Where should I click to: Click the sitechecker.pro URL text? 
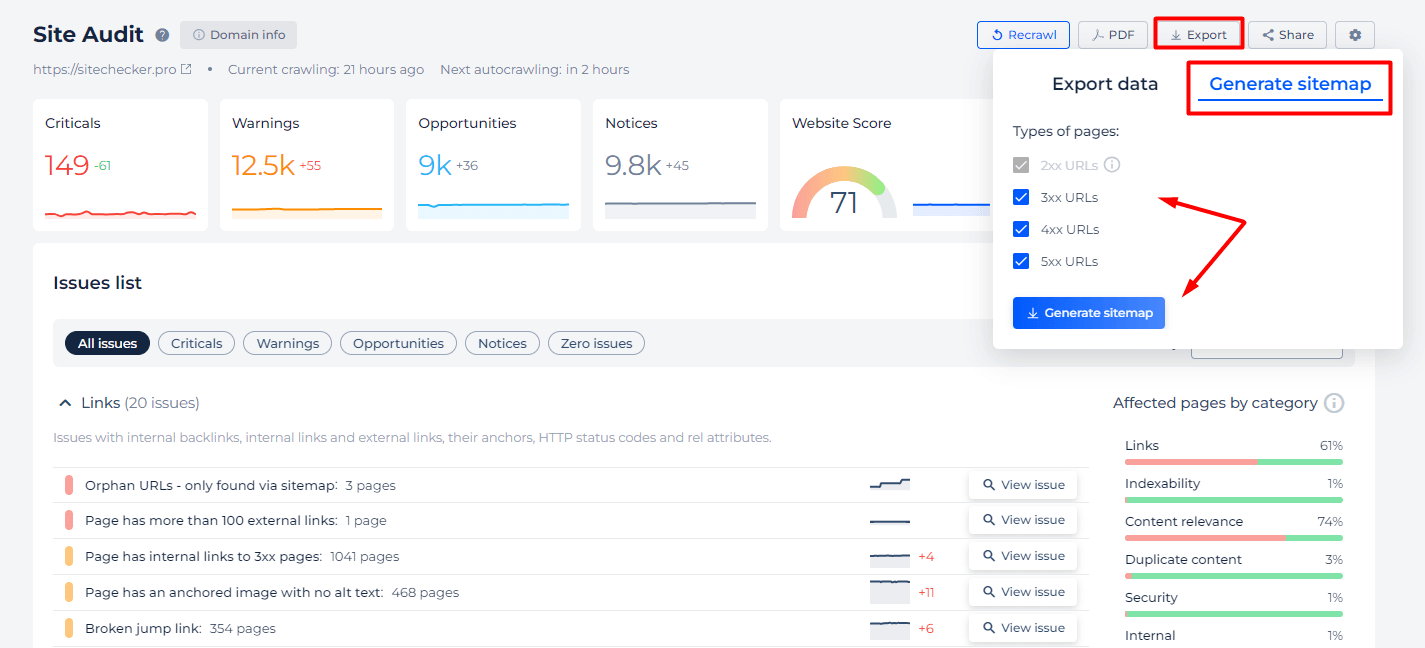(x=105, y=70)
